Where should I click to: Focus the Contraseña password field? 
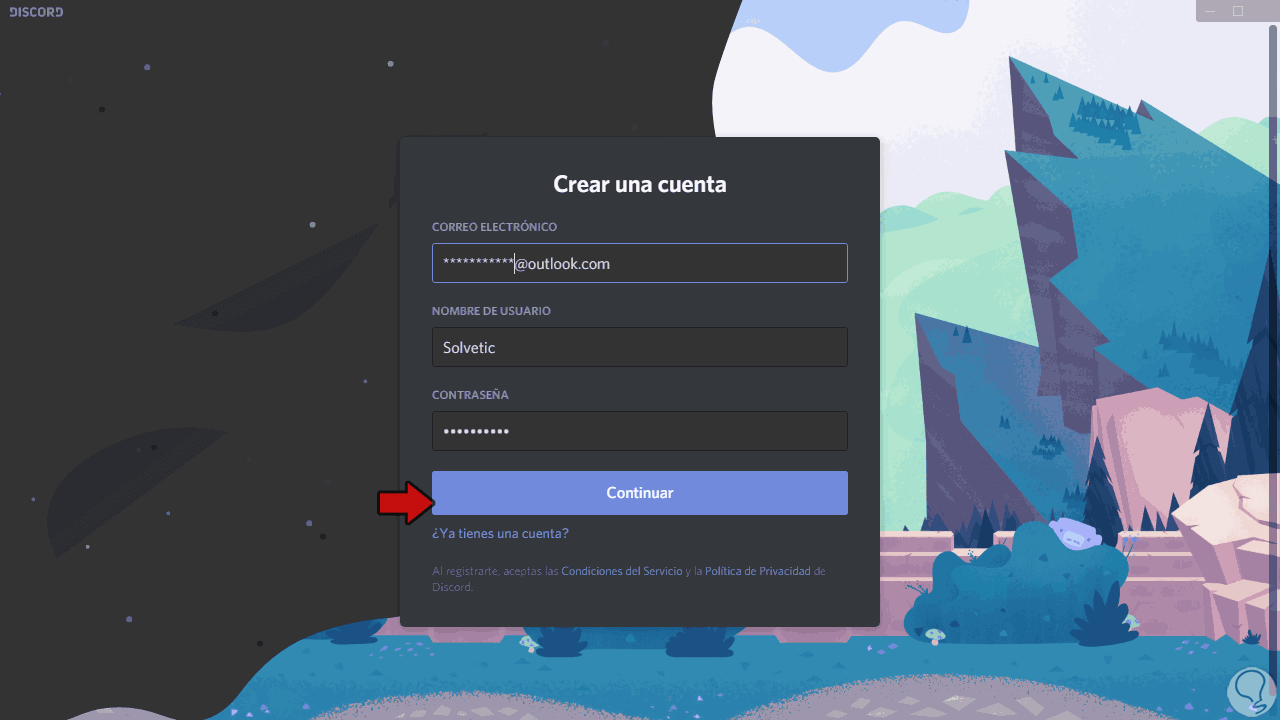[x=640, y=431]
